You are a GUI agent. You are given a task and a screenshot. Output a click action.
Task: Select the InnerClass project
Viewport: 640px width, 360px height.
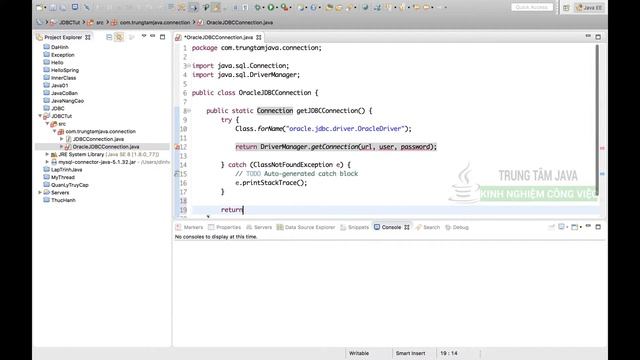[63, 78]
